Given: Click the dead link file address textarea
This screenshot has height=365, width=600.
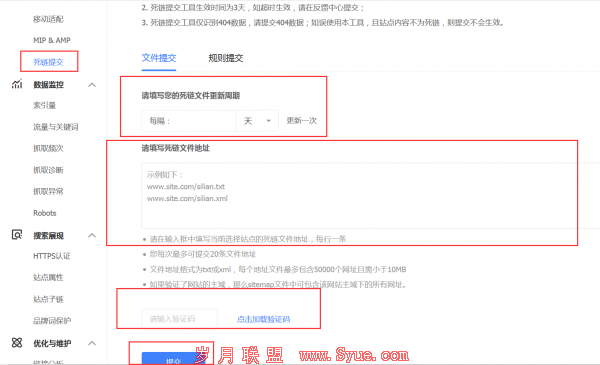Looking at the screenshot, I should click(370, 196).
